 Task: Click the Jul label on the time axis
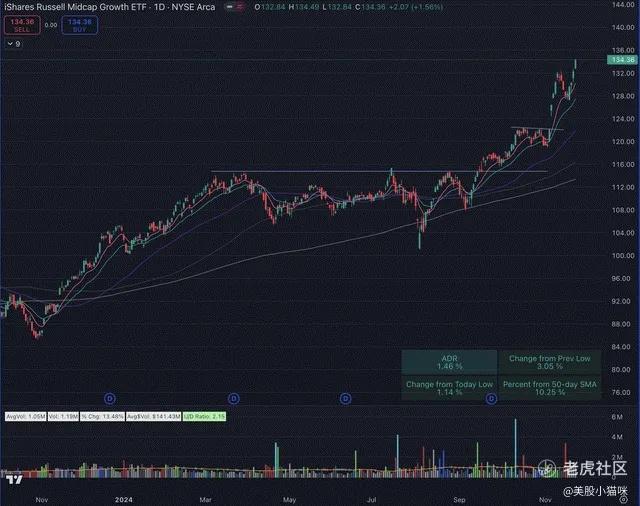(371, 500)
